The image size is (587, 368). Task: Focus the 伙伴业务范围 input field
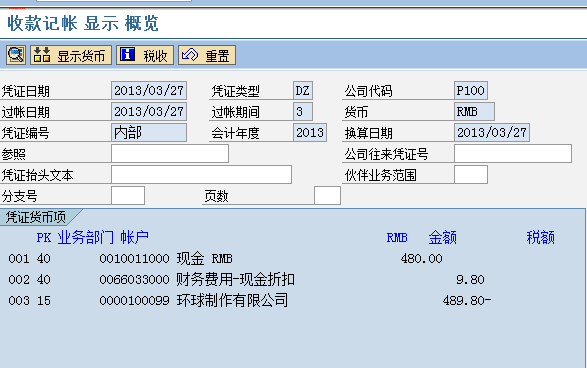click(x=471, y=174)
